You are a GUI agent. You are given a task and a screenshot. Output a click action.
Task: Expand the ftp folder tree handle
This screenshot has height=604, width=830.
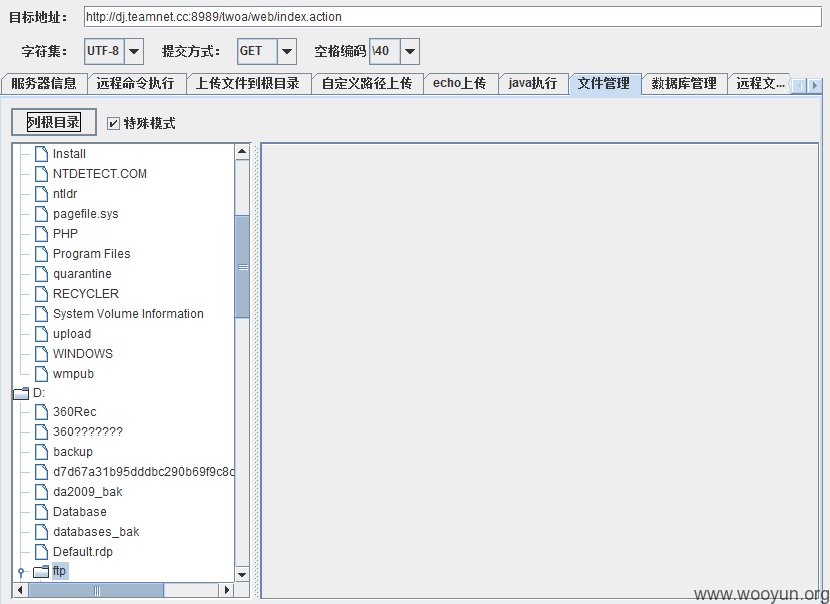[21, 572]
